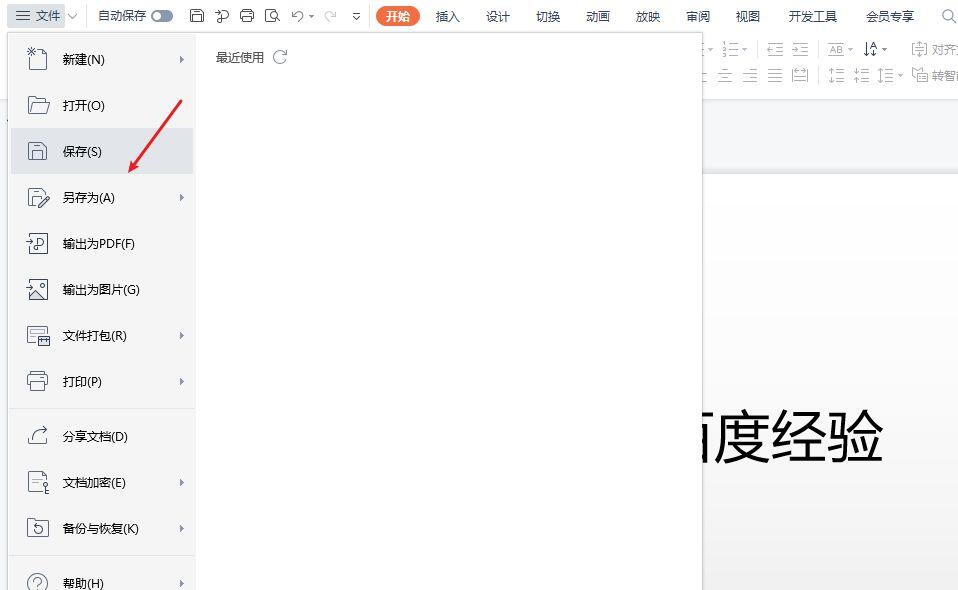The height and width of the screenshot is (590, 958).
Task: Center align the text
Action: [x=725, y=75]
